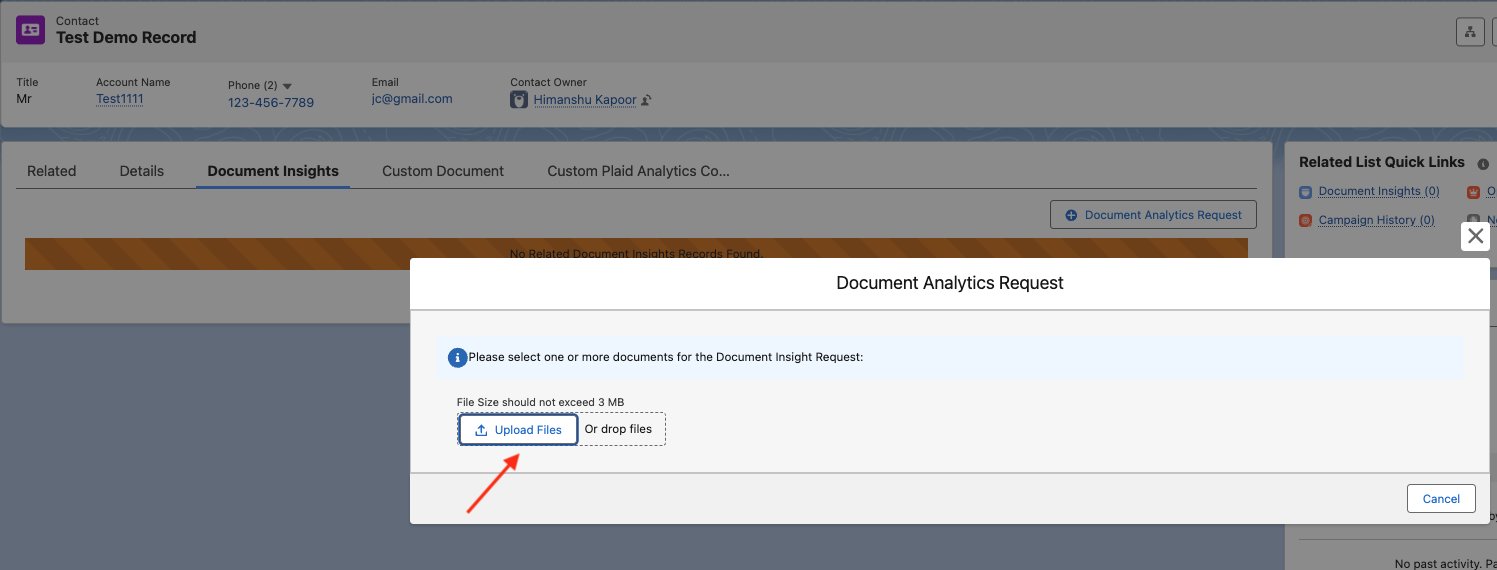Click the Related List Quick Links info icon
Viewport: 1497px width, 570px height.
point(1483,164)
